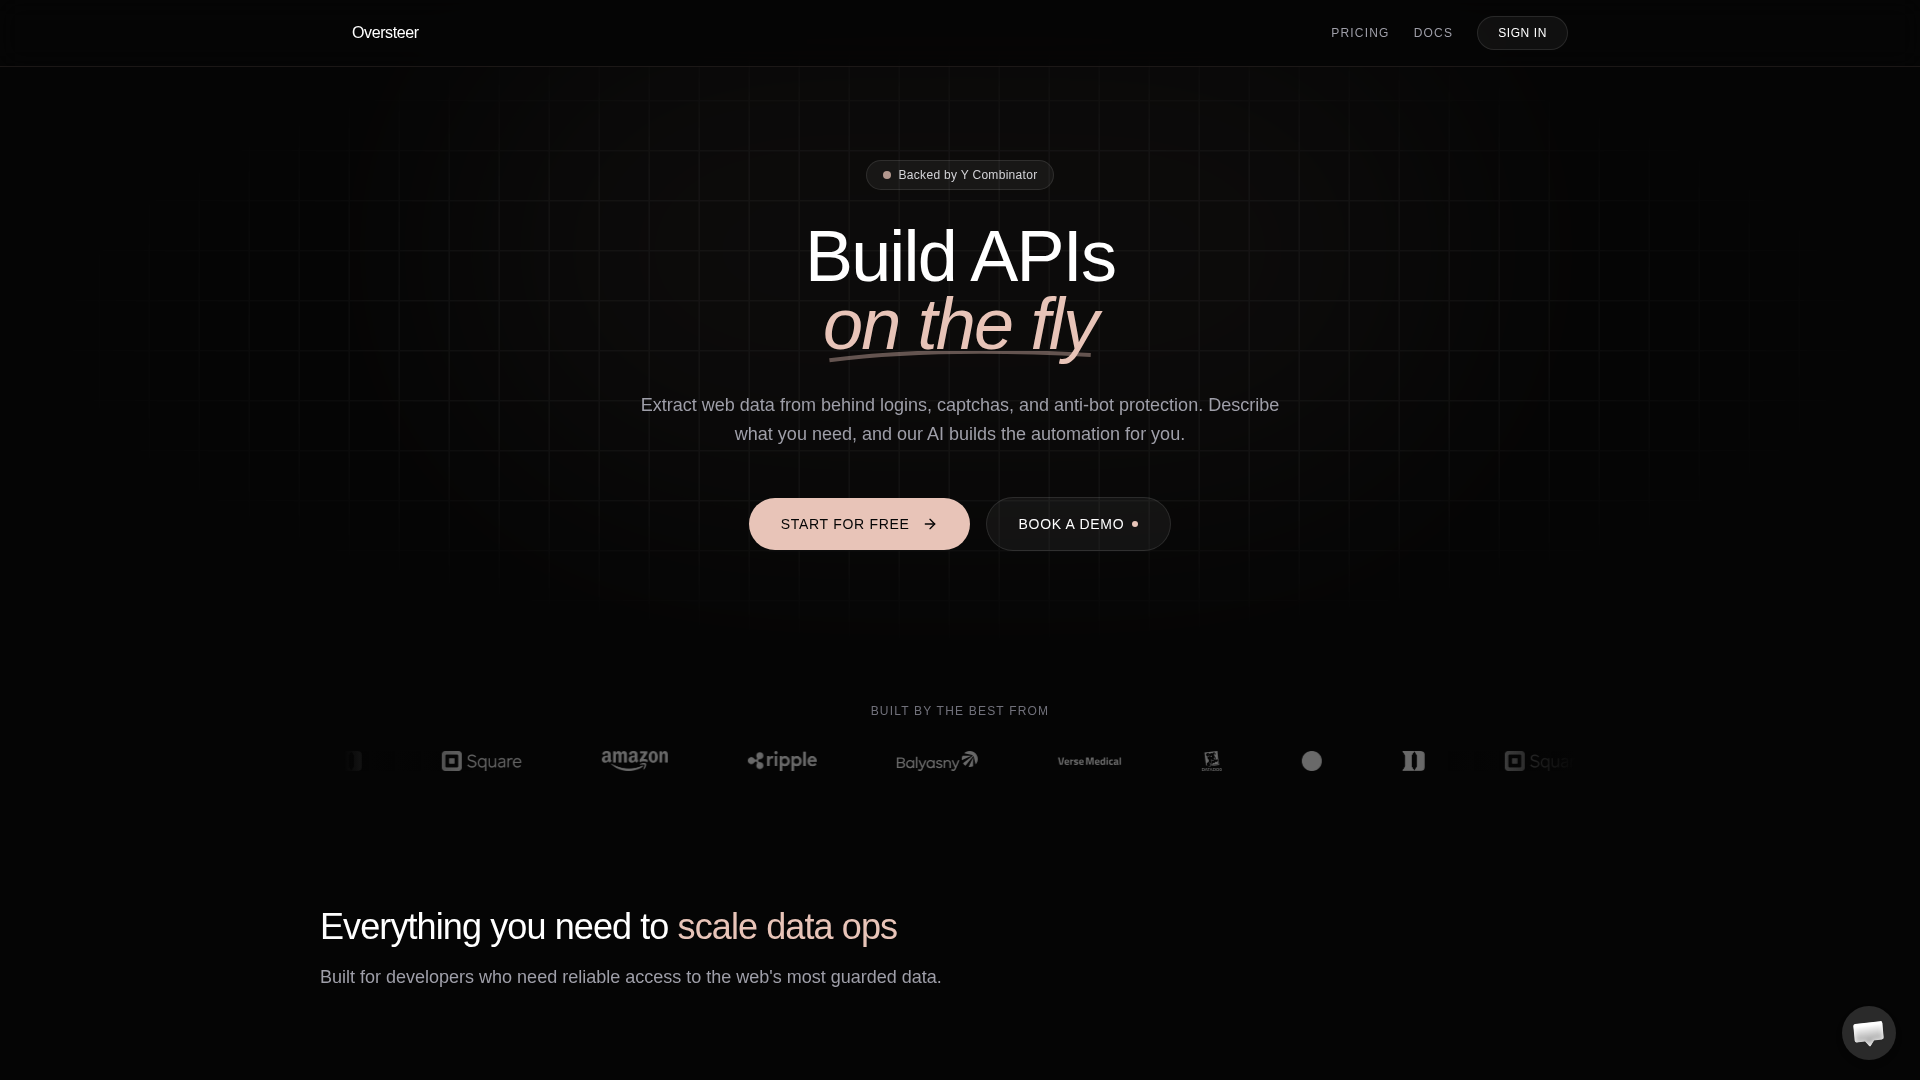
Task: Click the Verse Medical logo
Action: (x=1089, y=762)
